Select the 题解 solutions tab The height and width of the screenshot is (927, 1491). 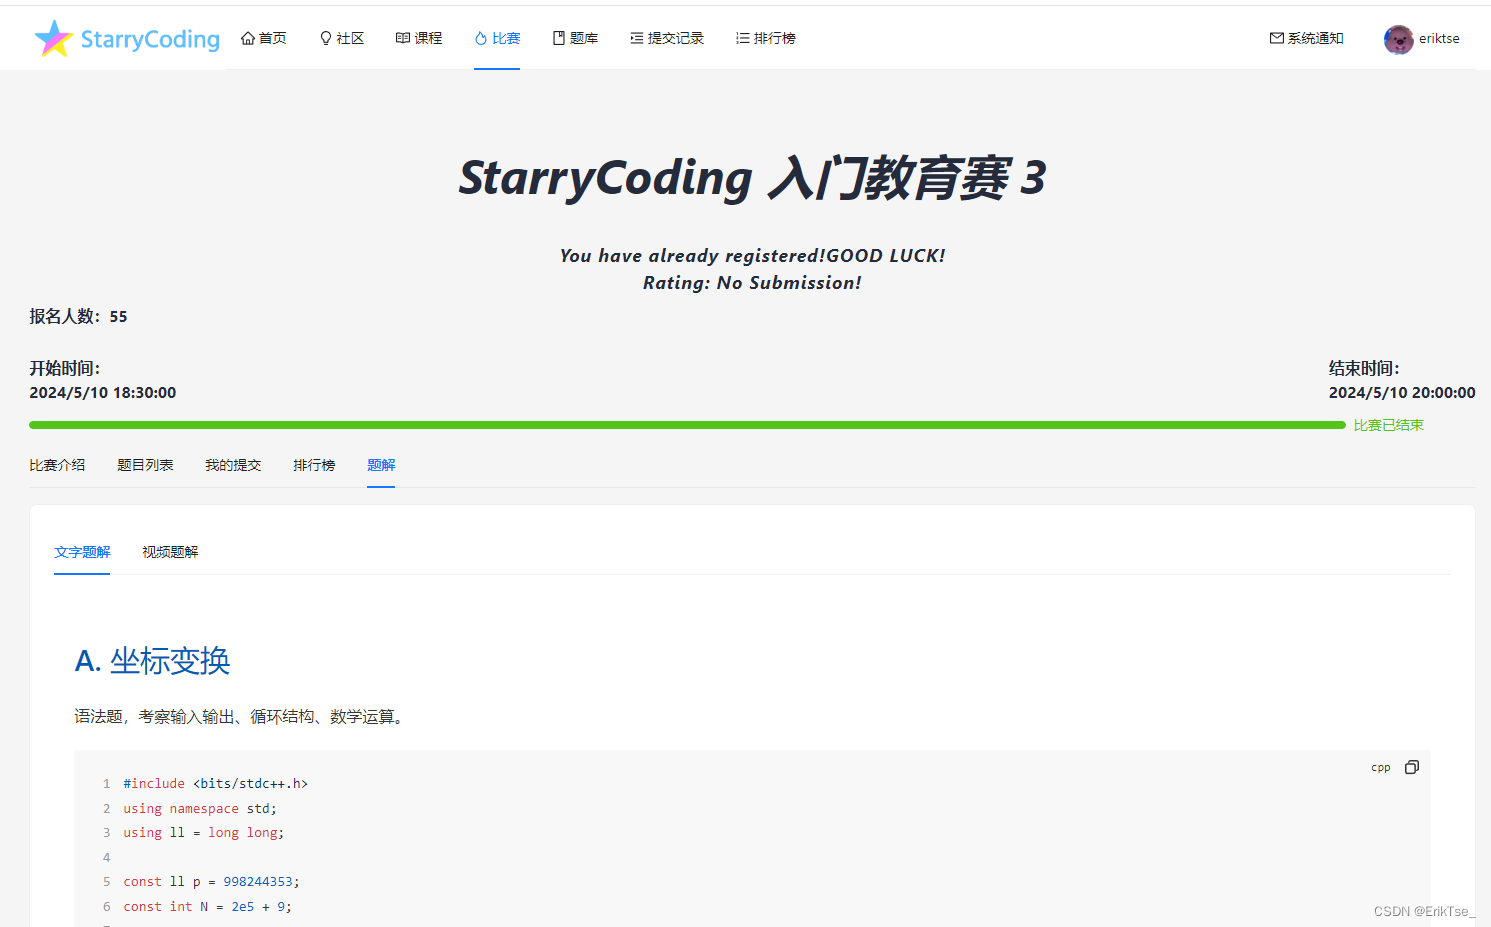click(x=381, y=465)
